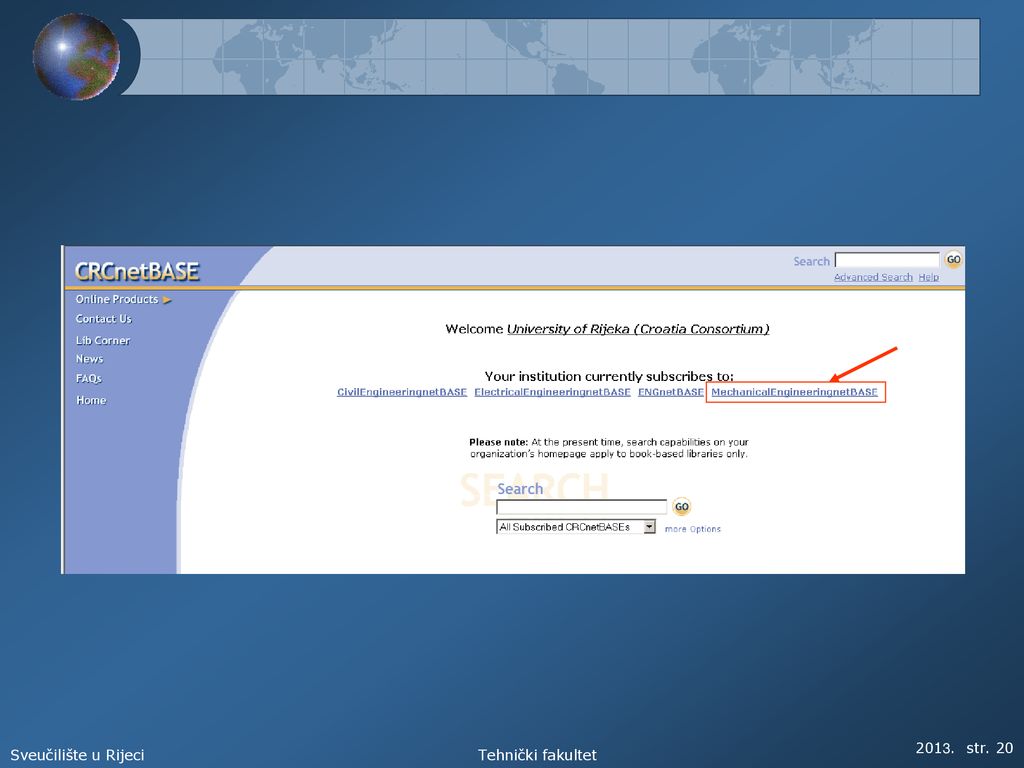
Task: Focus the main Search text box
Action: [581, 507]
